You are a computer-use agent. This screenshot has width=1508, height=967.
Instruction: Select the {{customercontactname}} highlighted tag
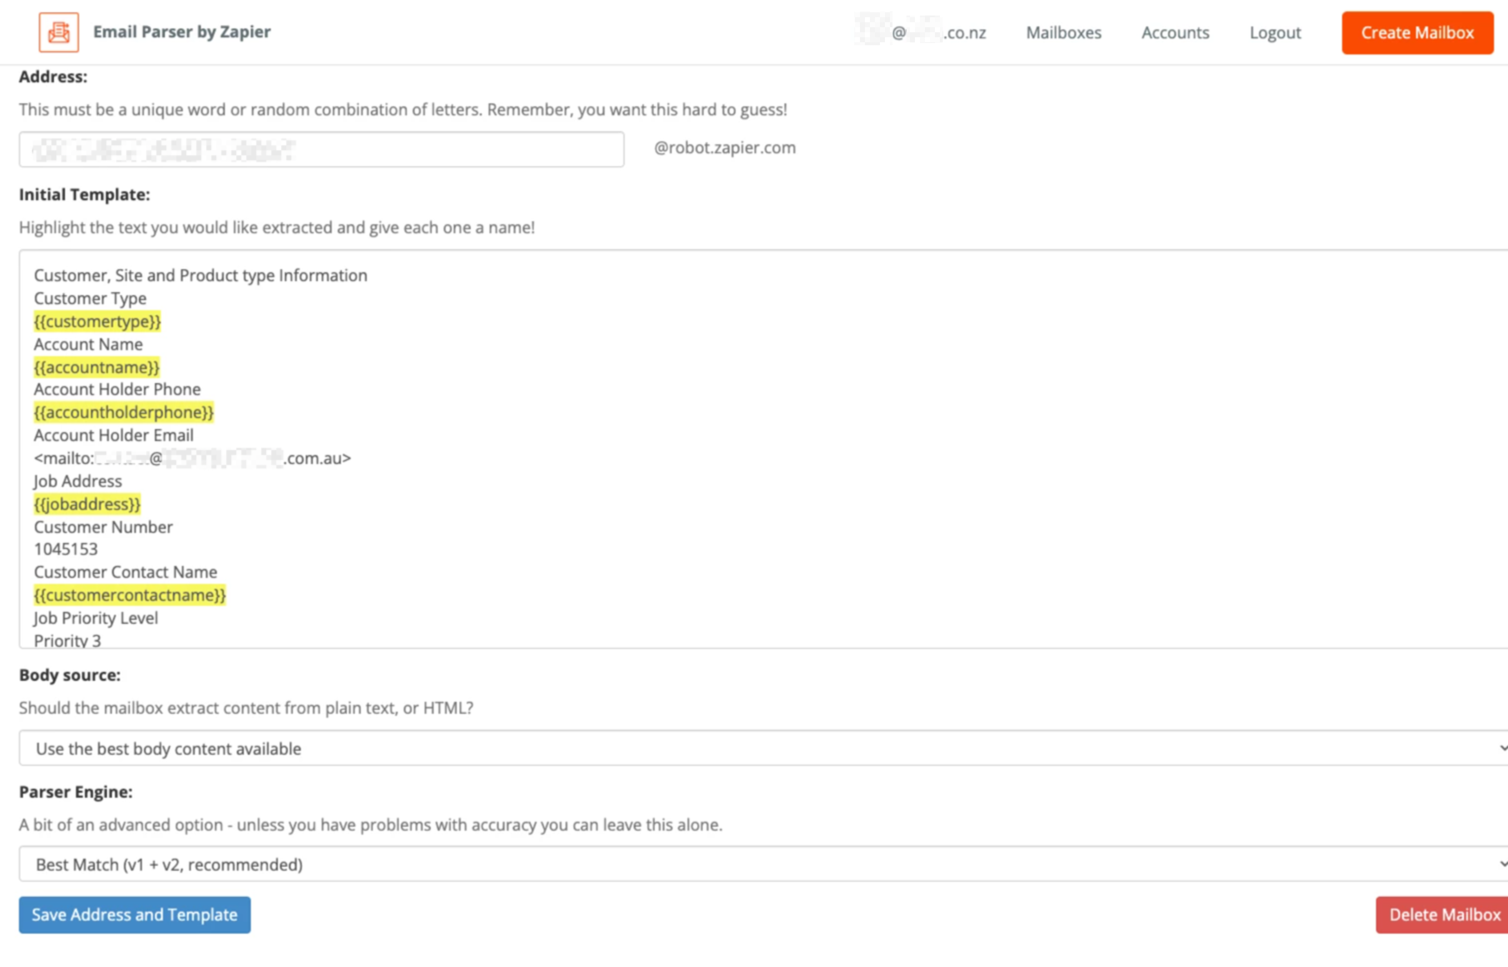coord(129,595)
